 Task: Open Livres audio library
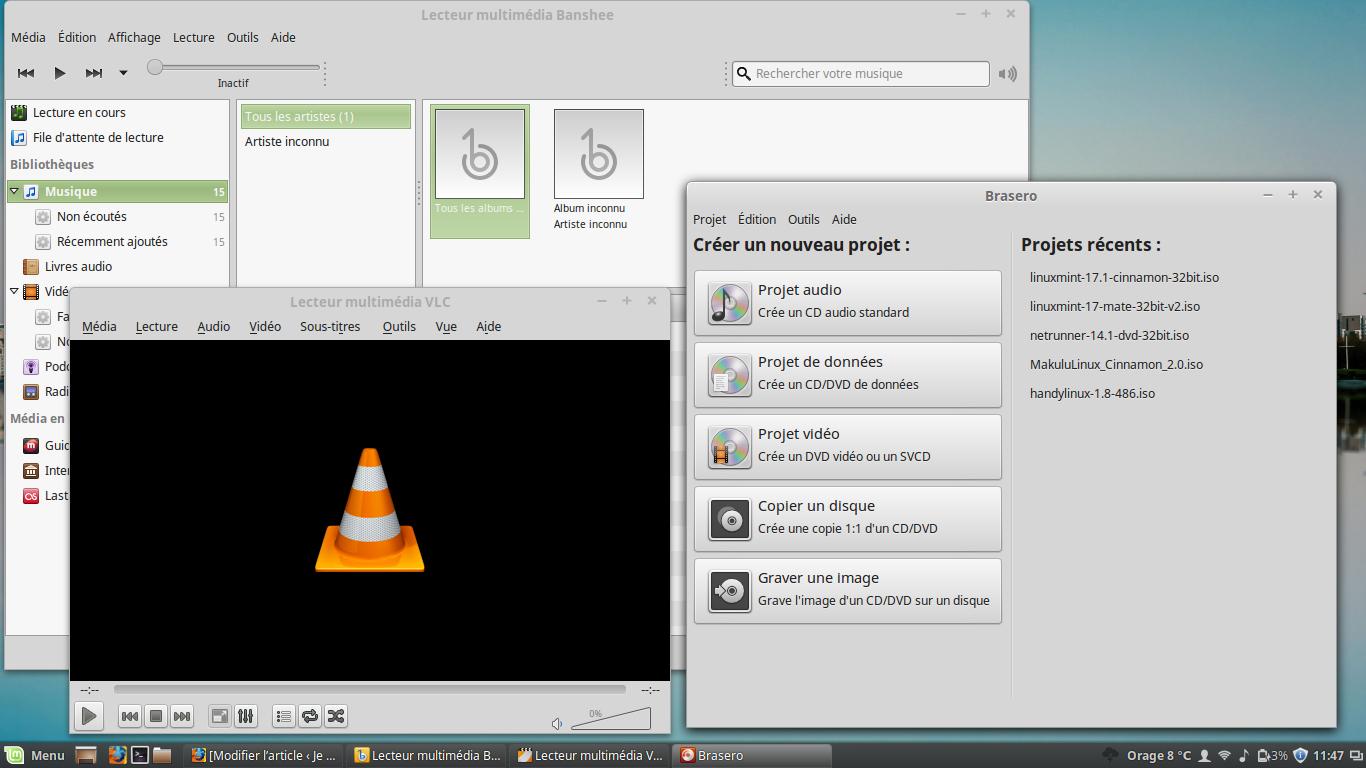coord(78,266)
